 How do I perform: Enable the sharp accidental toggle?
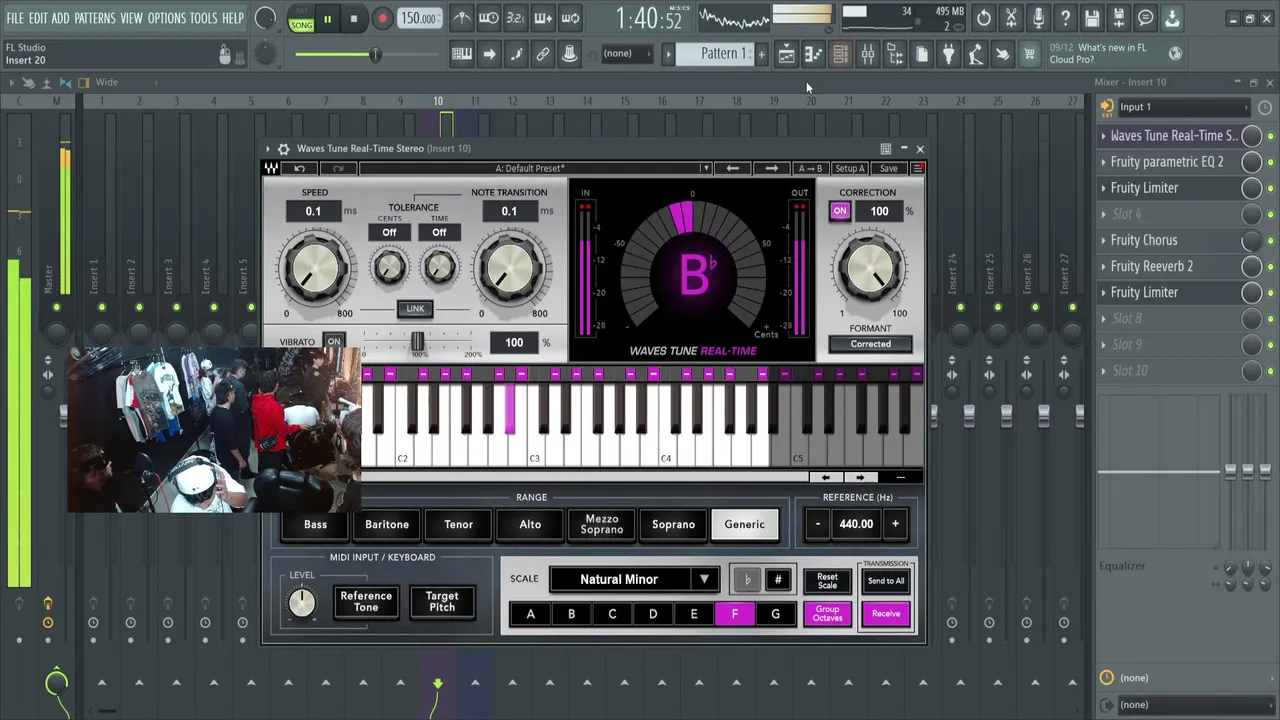pyautogui.click(x=778, y=580)
